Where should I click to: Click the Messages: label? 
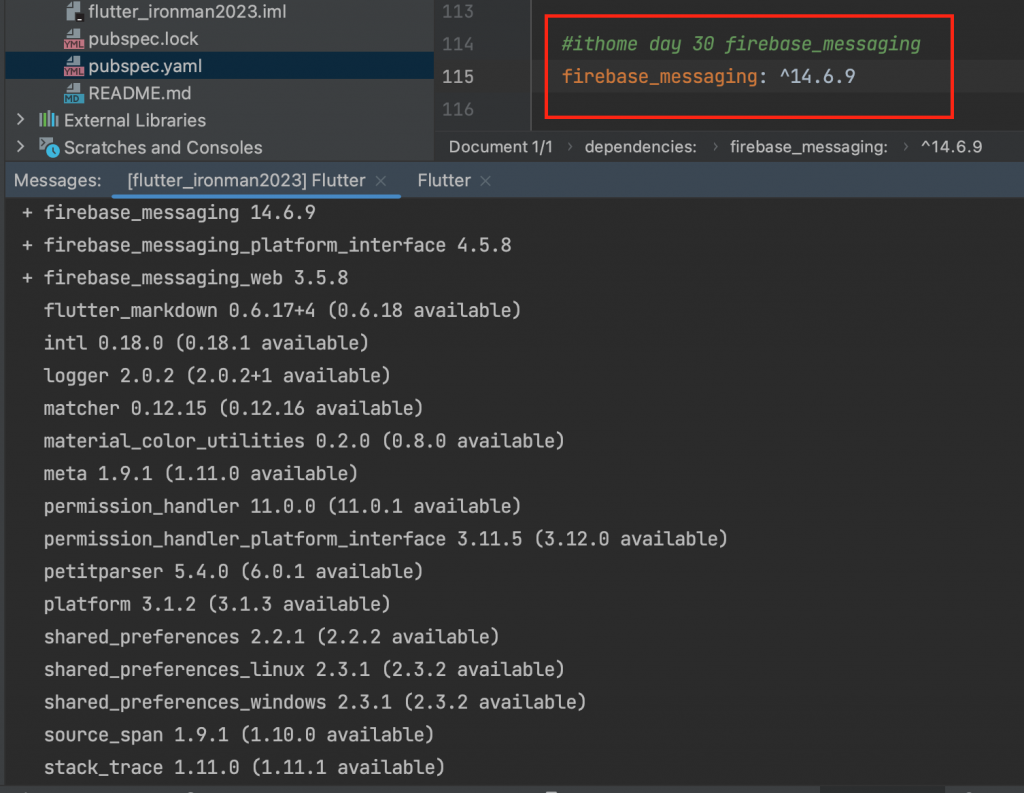(57, 180)
